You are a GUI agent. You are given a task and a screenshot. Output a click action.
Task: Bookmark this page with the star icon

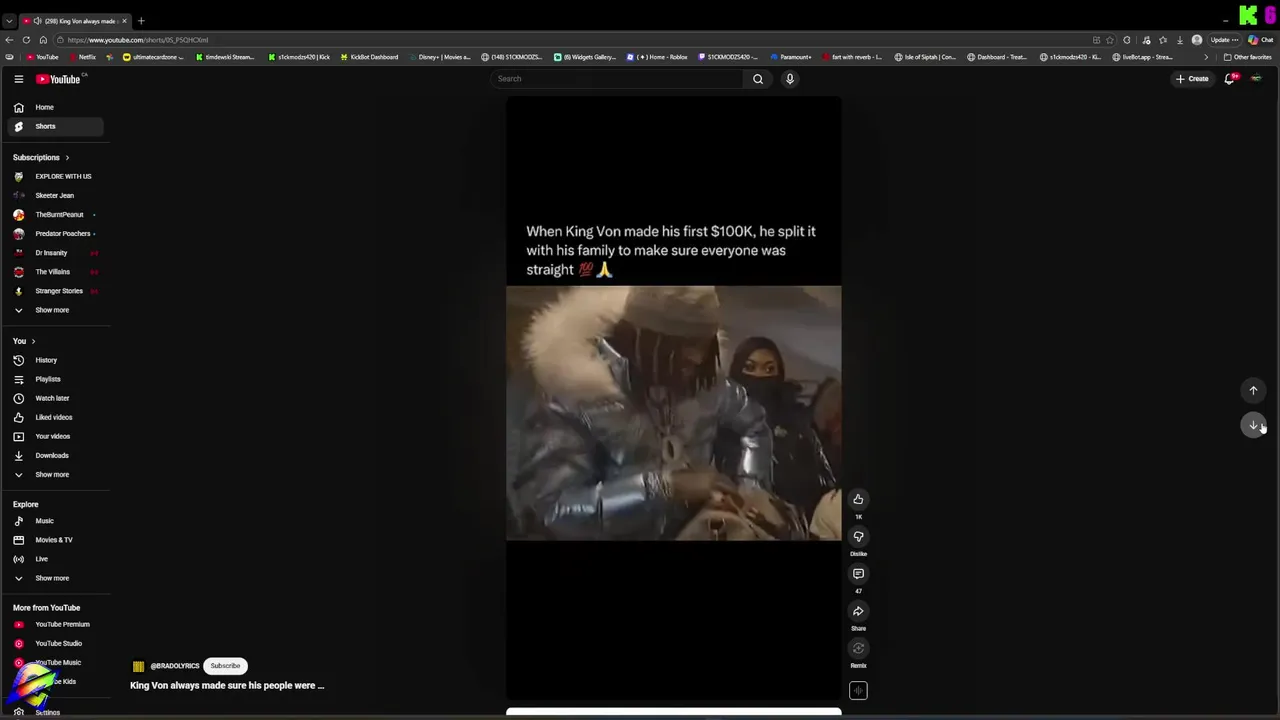tap(1110, 40)
